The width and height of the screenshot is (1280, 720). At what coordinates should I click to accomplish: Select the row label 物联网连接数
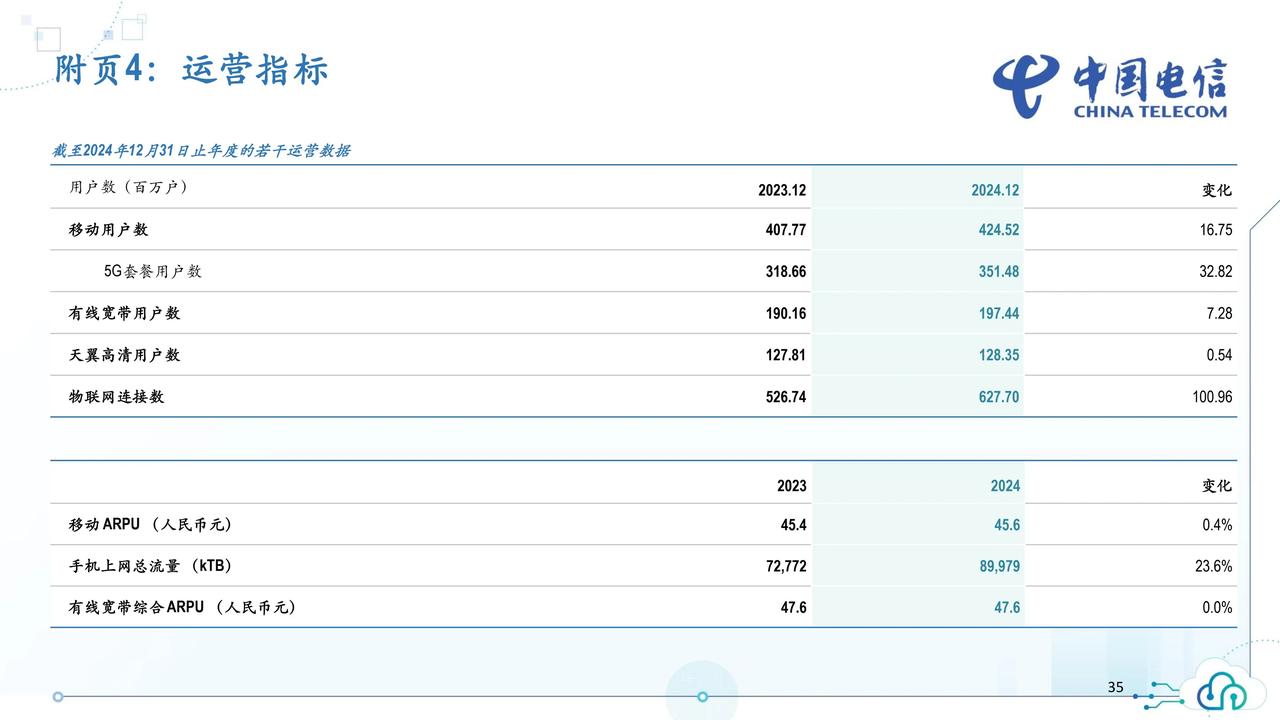(116, 396)
